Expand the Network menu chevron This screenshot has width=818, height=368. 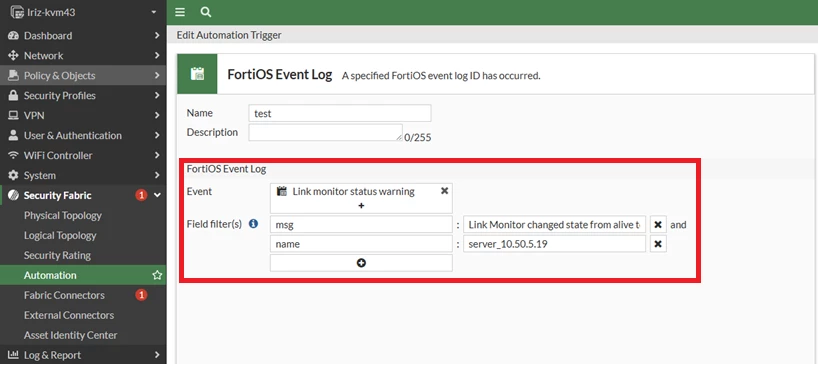point(157,55)
